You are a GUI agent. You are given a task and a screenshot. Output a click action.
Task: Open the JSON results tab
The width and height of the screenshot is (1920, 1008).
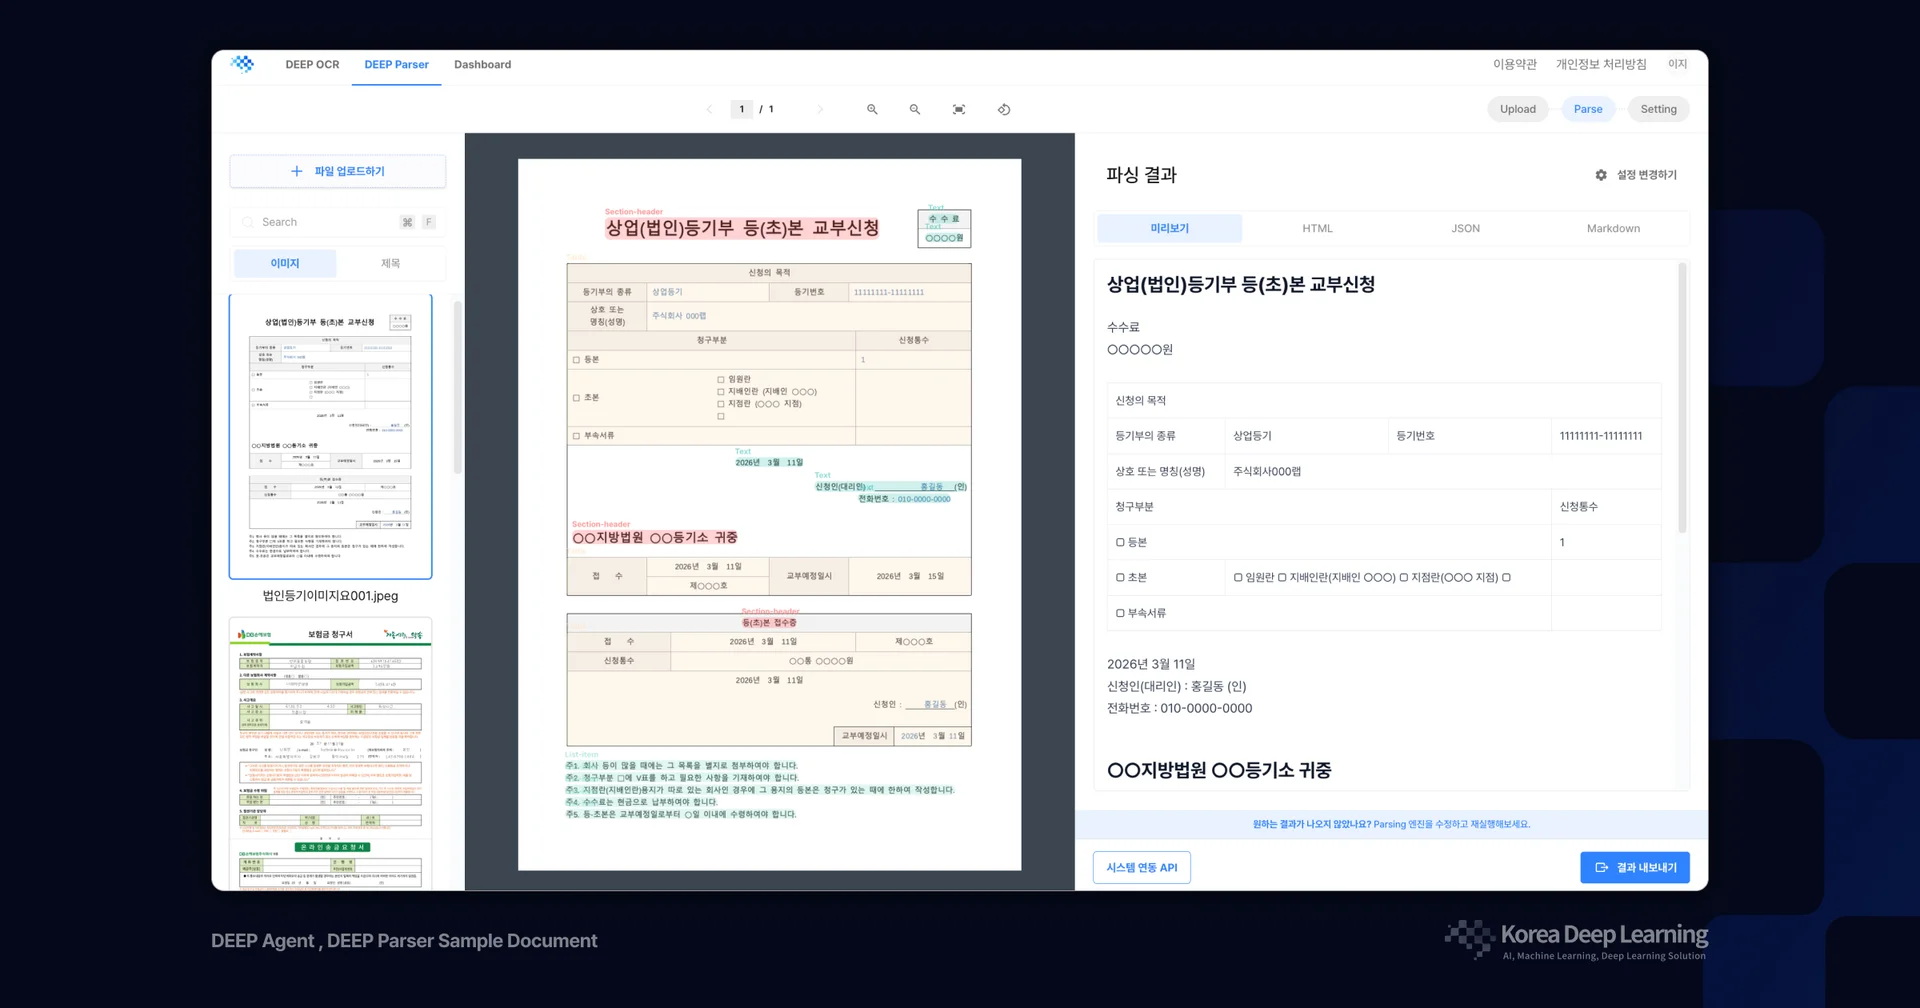tap(1465, 228)
